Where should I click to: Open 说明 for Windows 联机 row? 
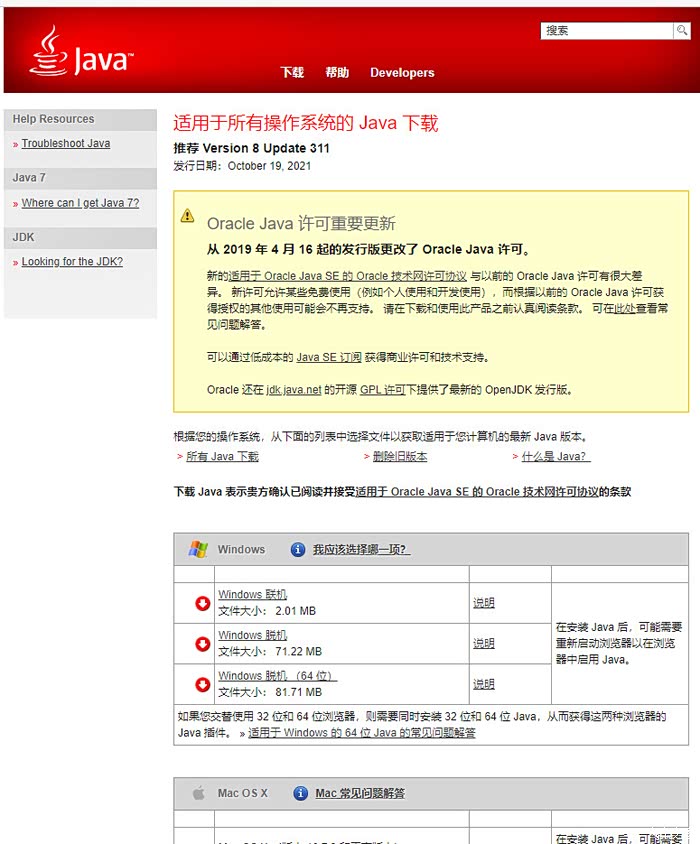click(484, 603)
